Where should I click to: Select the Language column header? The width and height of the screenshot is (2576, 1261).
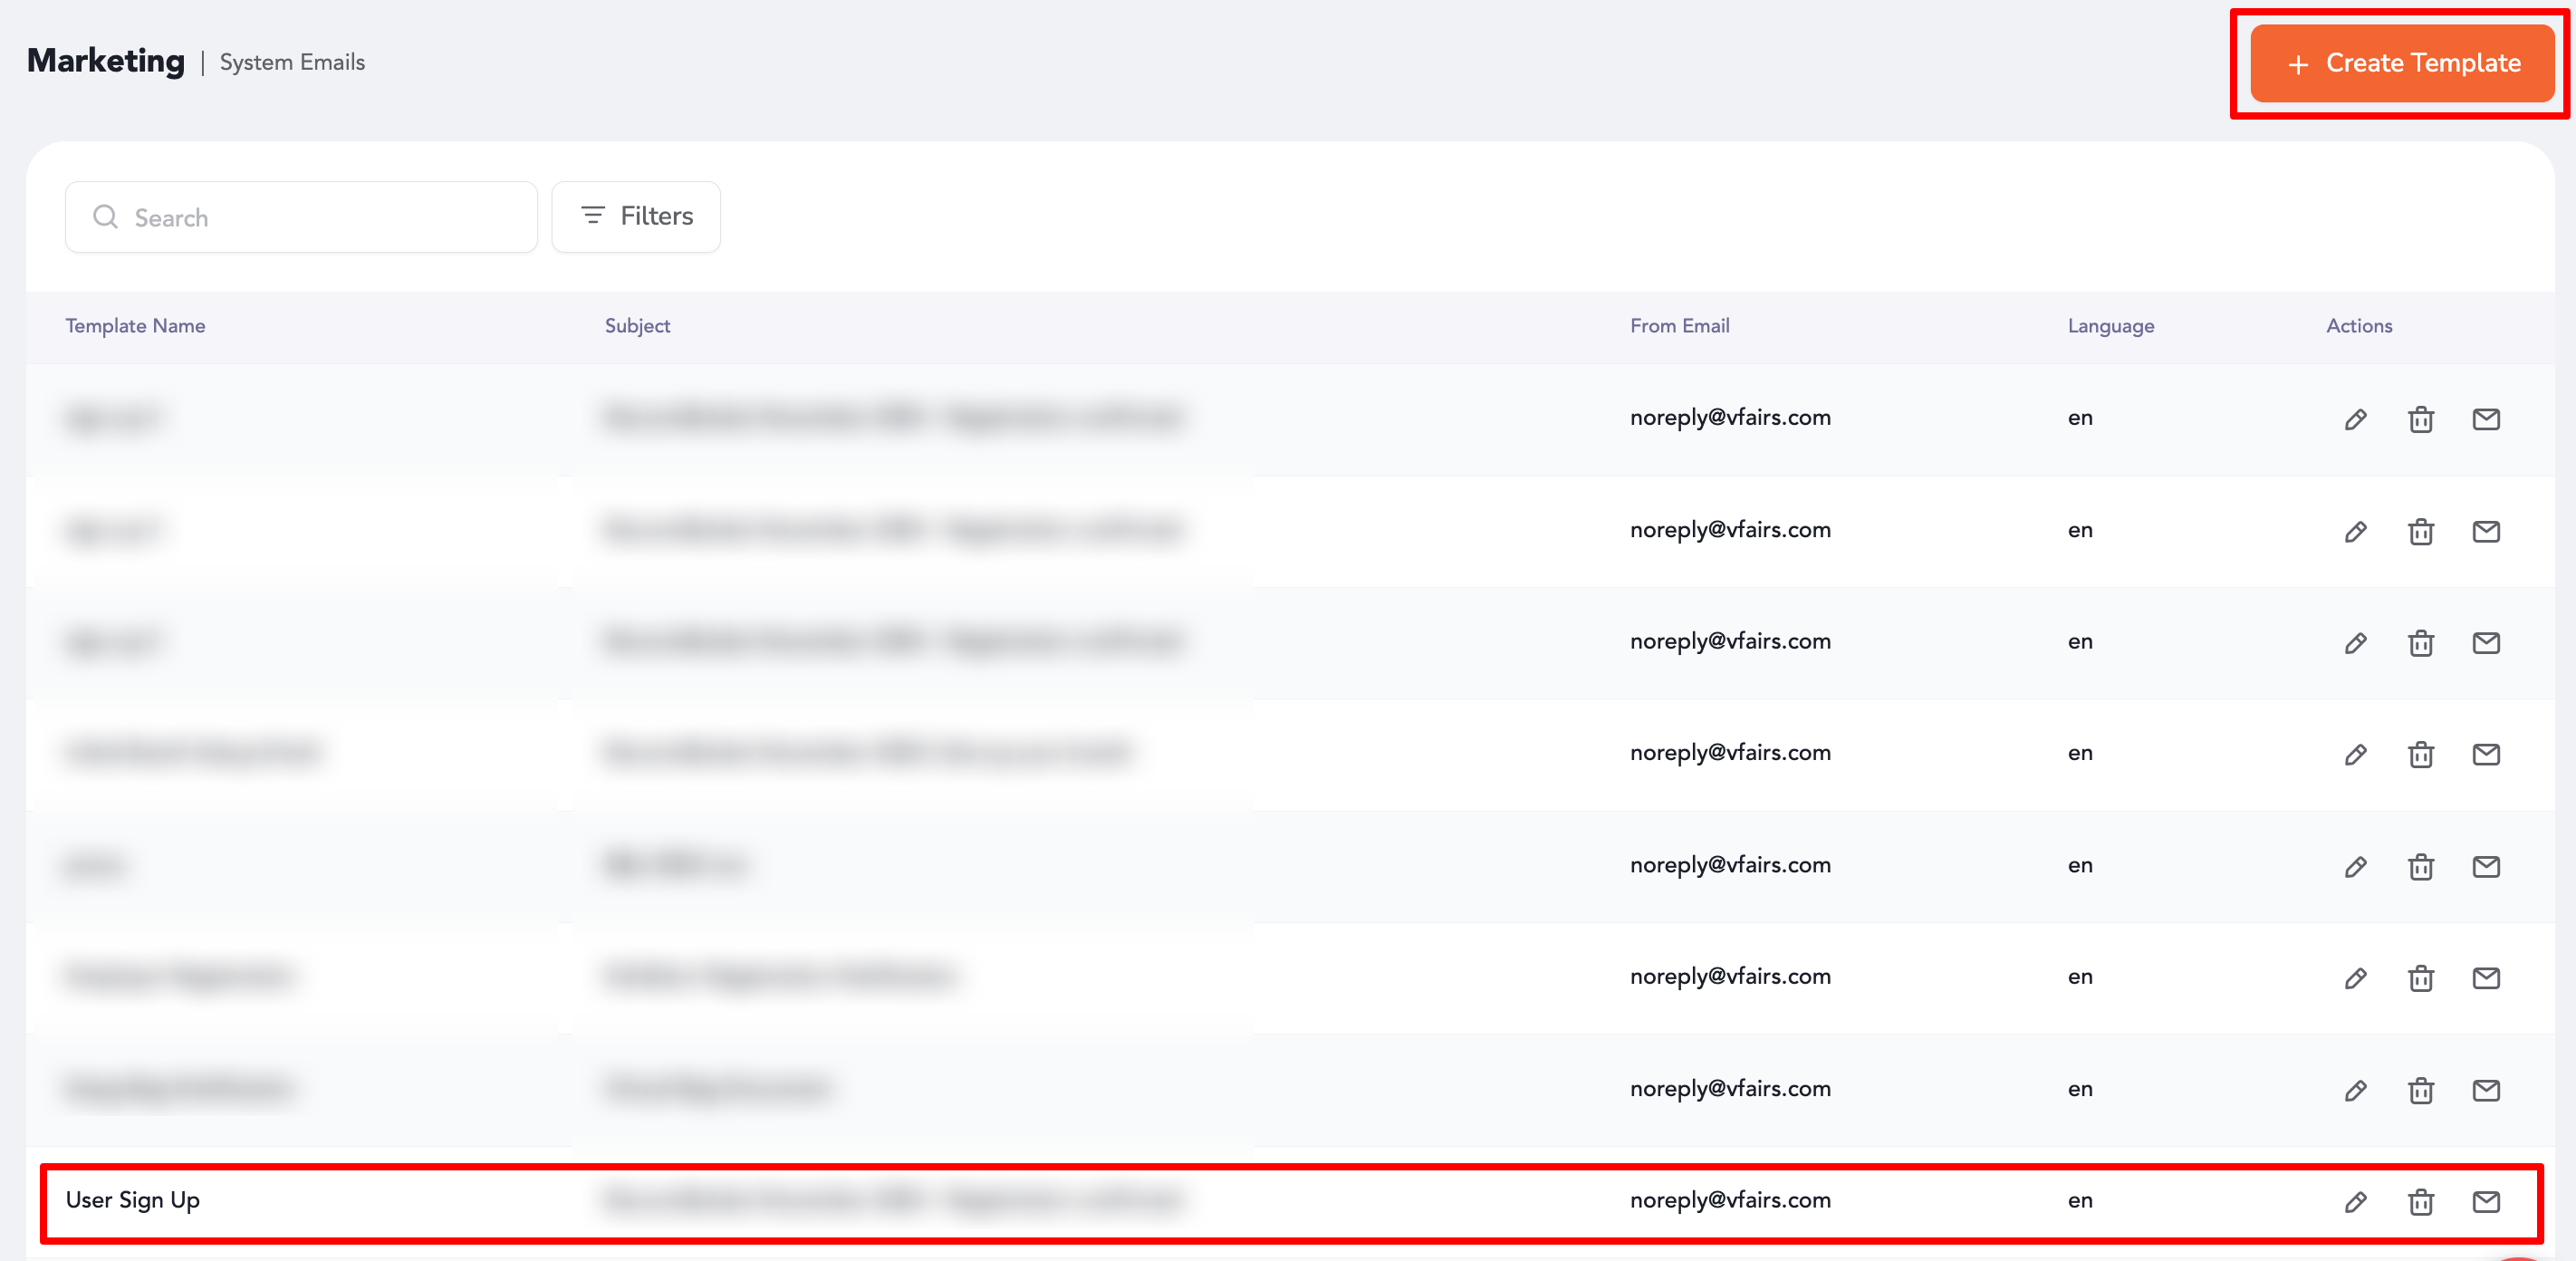pyautogui.click(x=2110, y=326)
